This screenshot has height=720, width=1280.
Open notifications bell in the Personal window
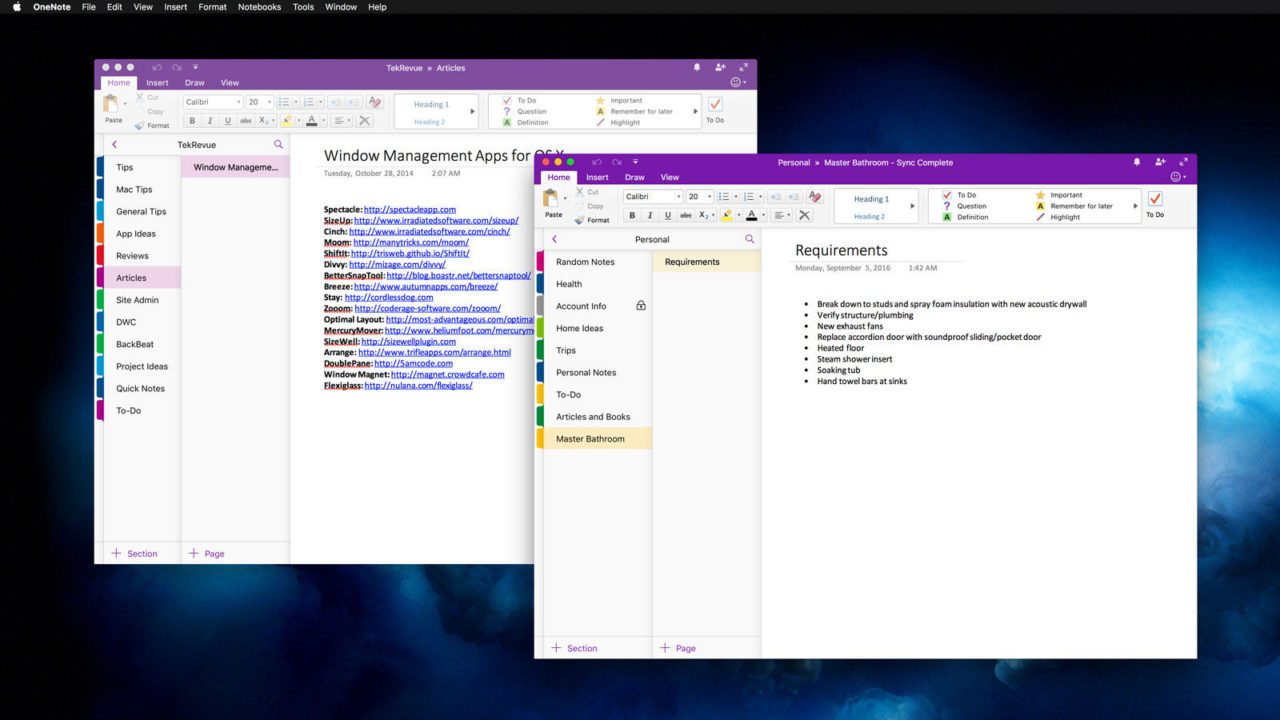[1136, 162]
